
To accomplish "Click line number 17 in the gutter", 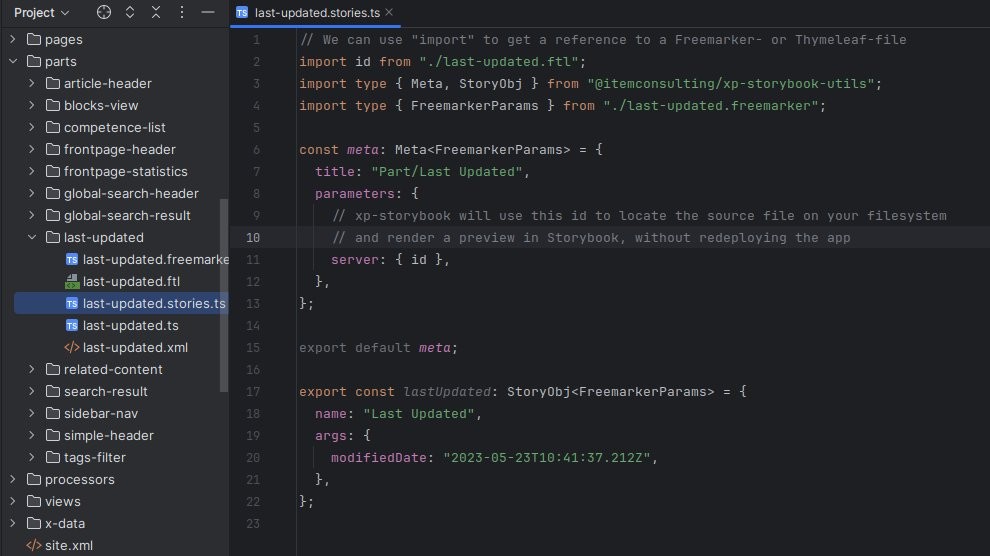I will tap(253, 391).
